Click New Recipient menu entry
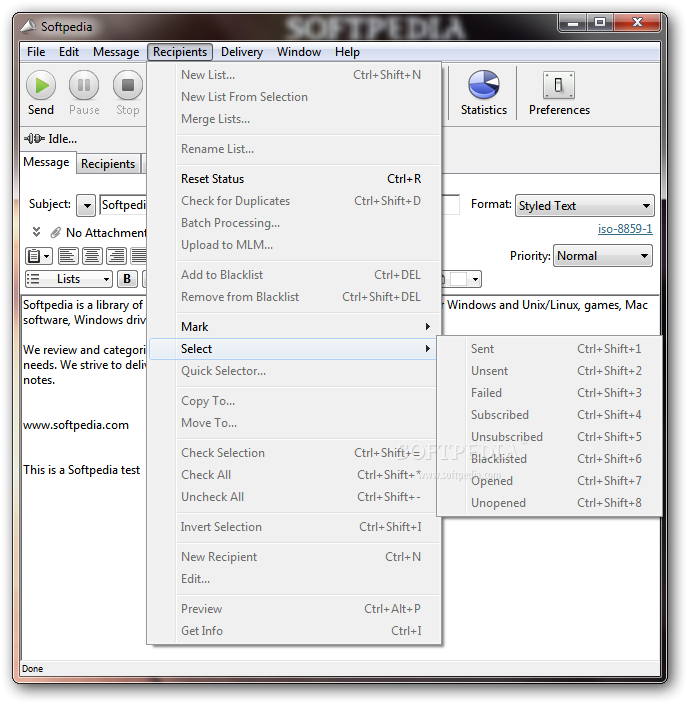The image size is (688, 704). point(295,557)
